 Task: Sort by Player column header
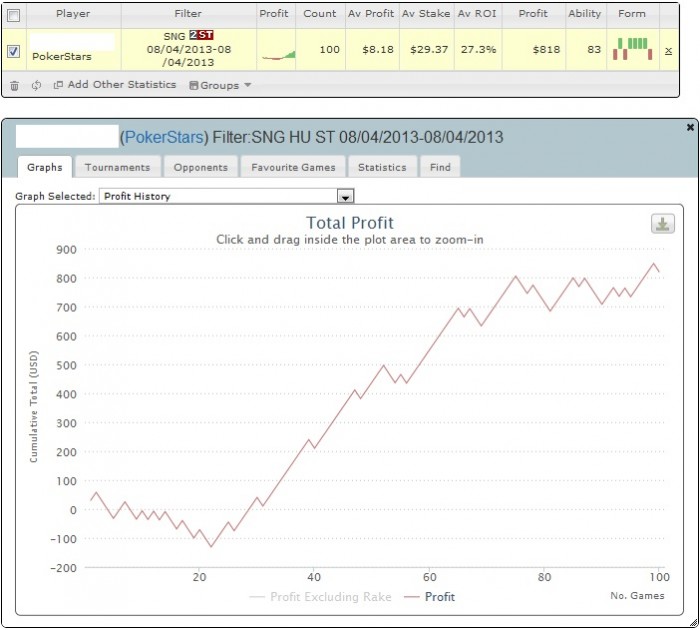point(73,14)
